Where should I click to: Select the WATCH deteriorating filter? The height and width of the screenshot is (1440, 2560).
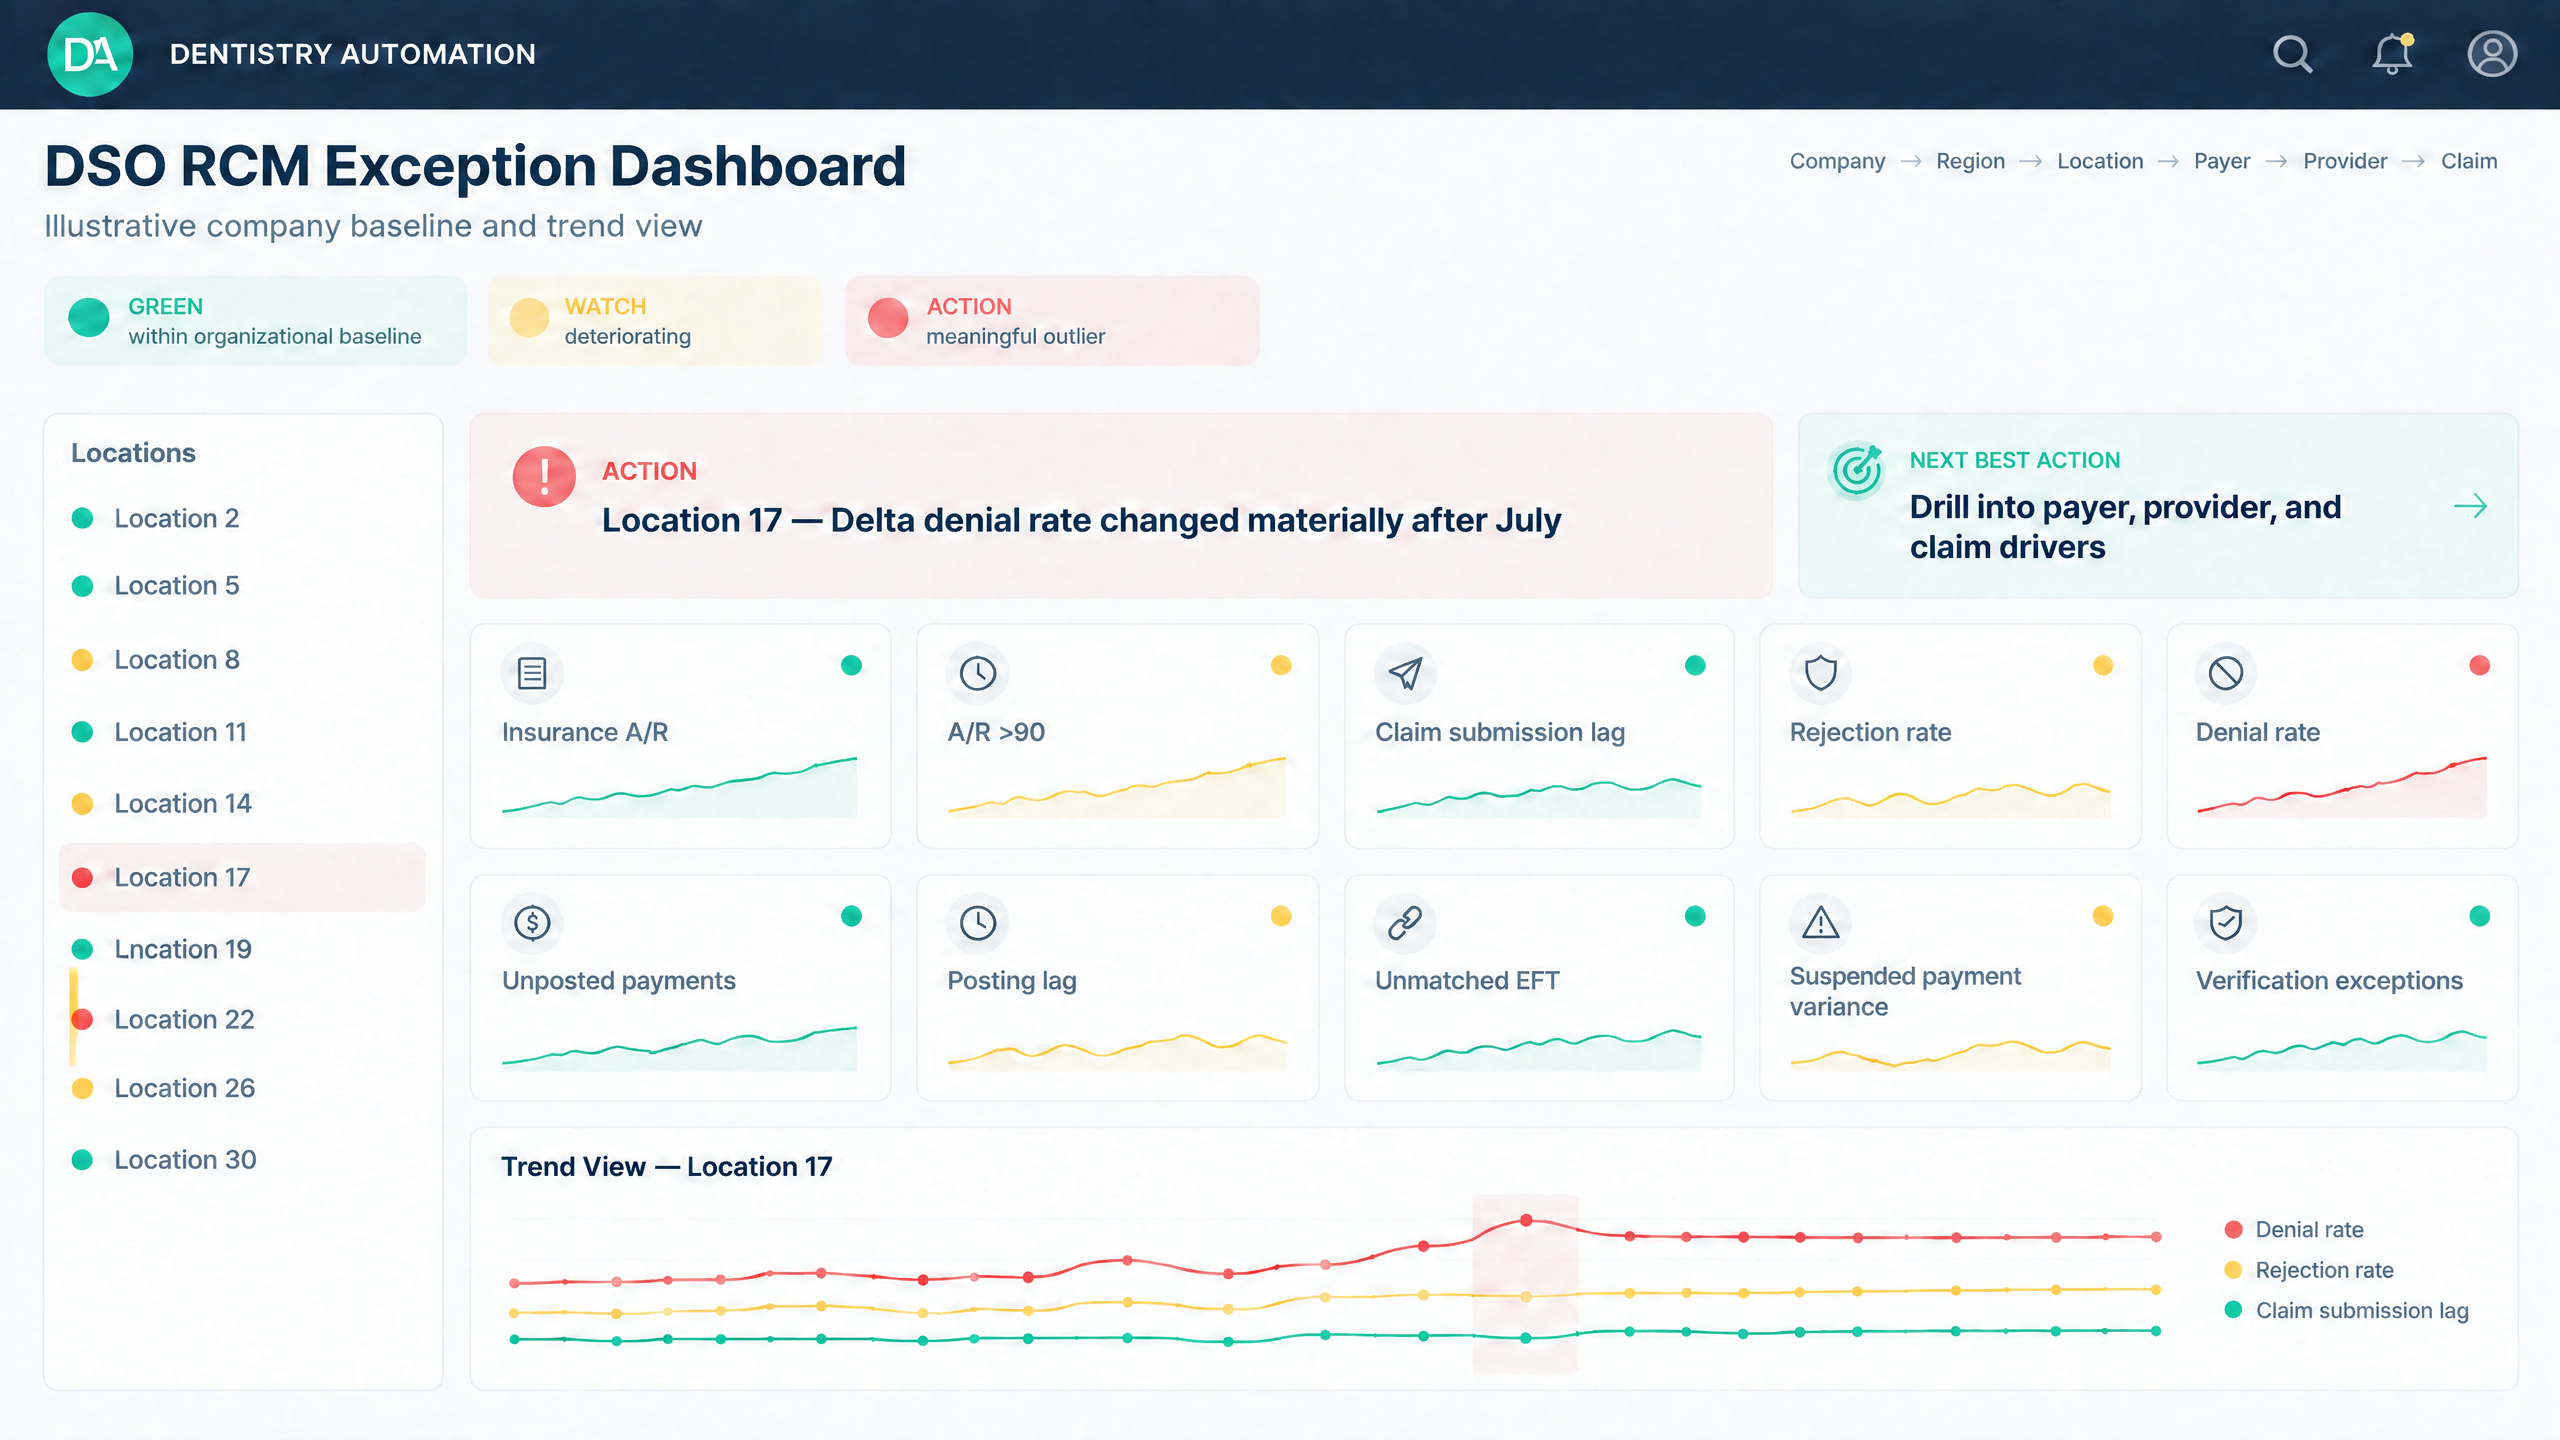click(x=655, y=321)
